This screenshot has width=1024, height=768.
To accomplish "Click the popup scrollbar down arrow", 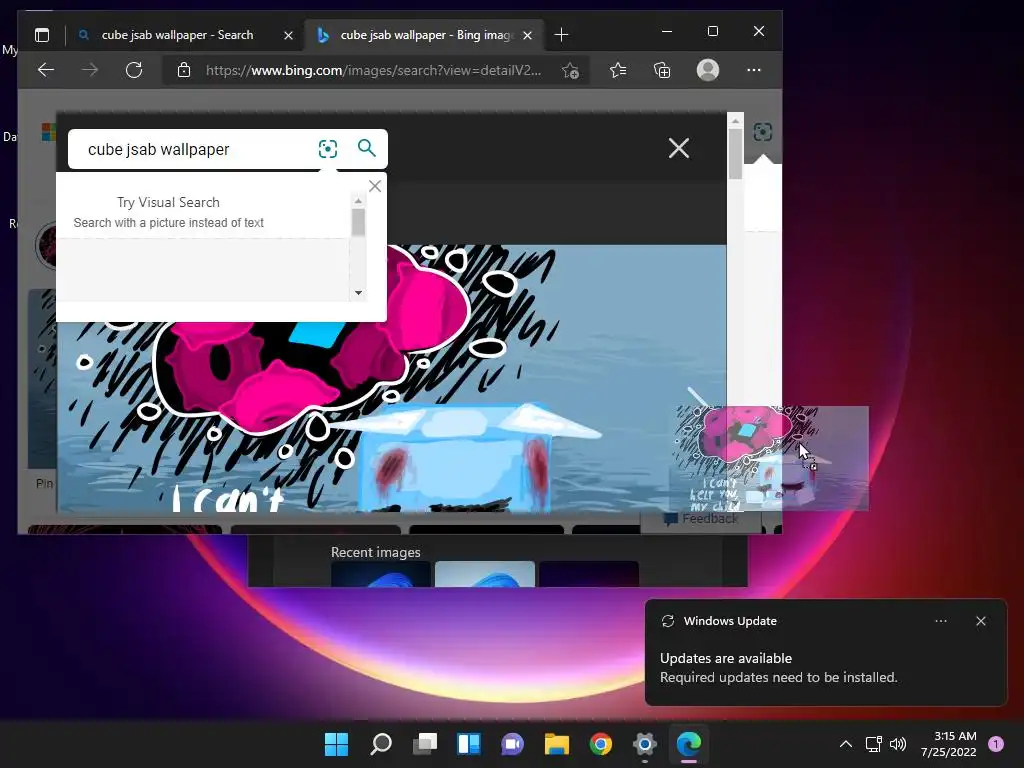I will point(358,293).
